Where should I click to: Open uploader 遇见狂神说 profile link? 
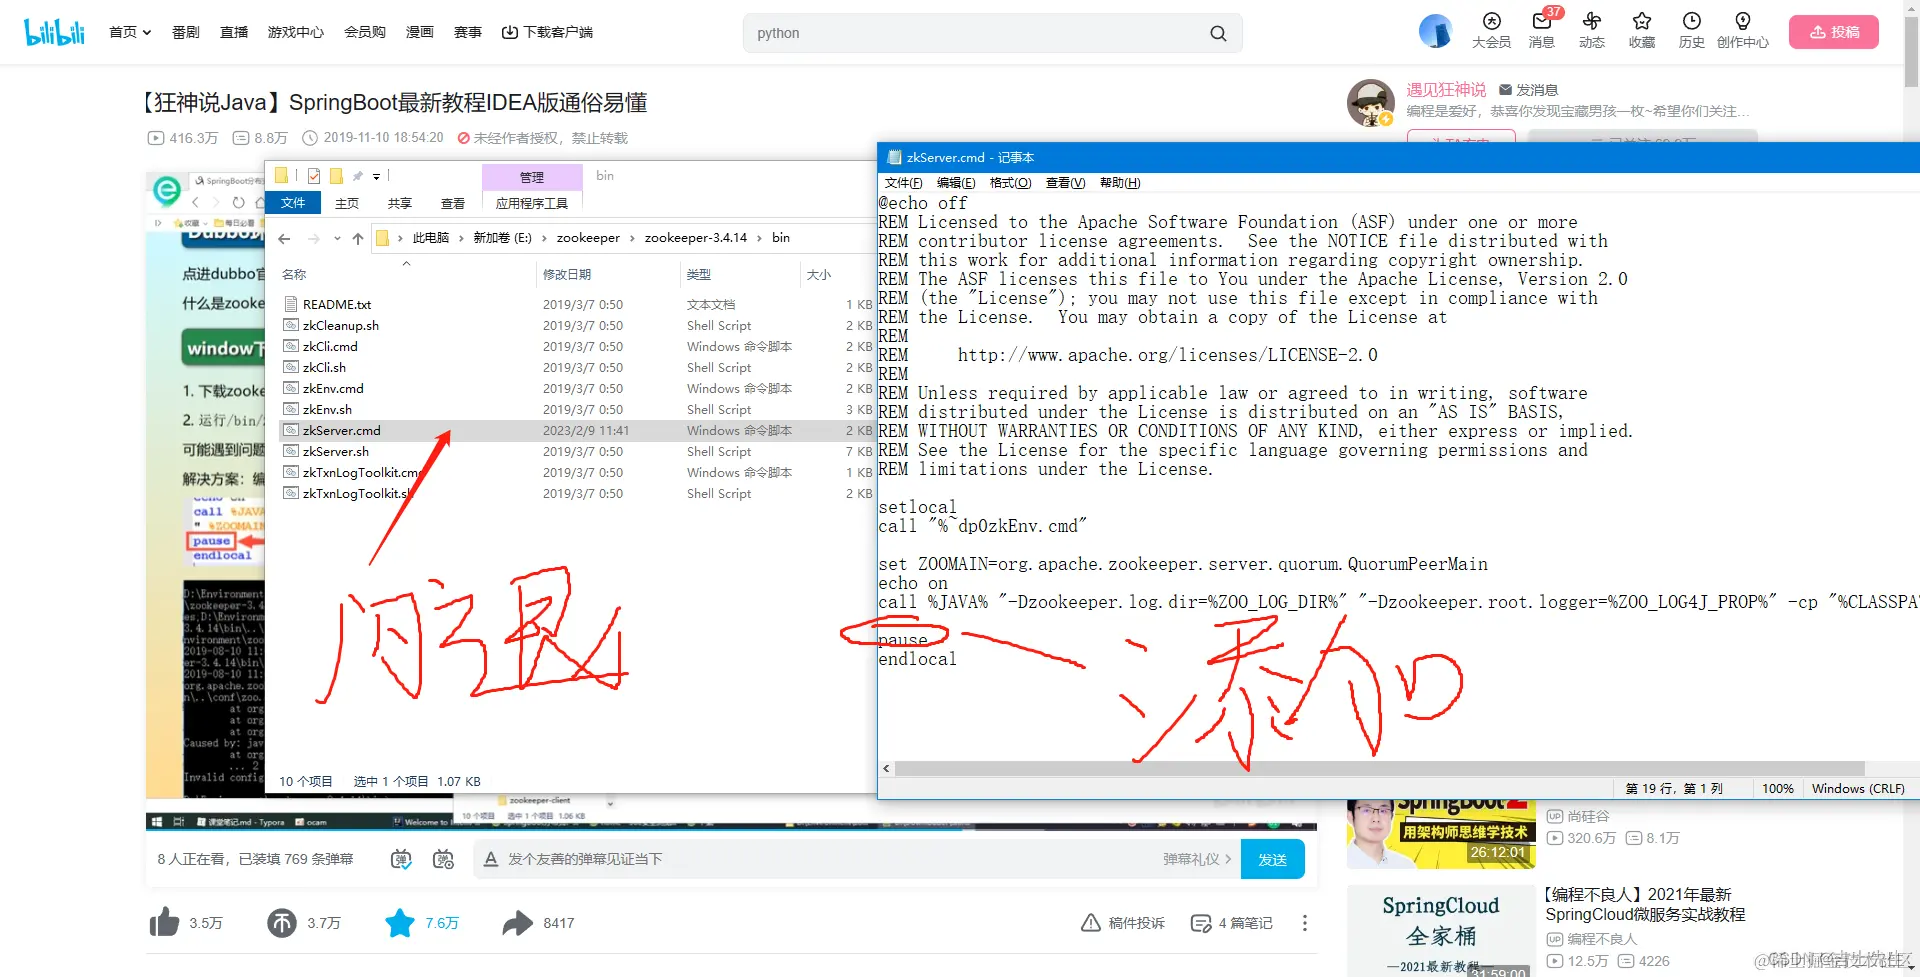point(1446,90)
